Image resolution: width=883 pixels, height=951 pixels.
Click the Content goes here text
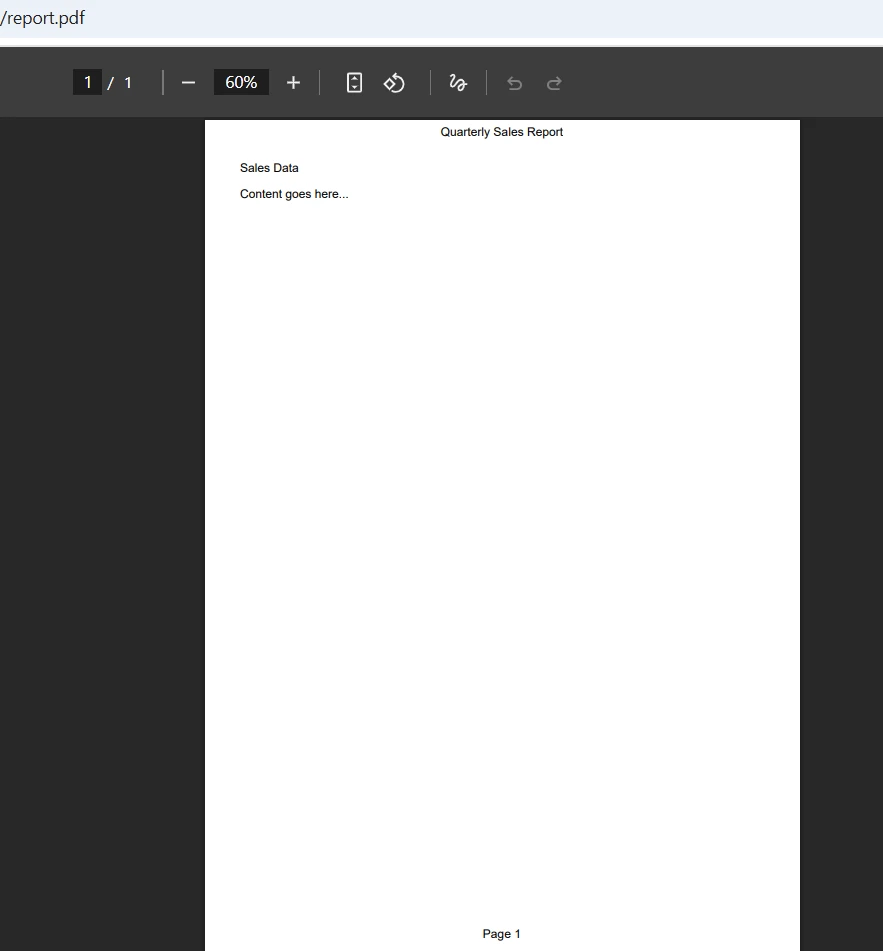click(x=293, y=193)
